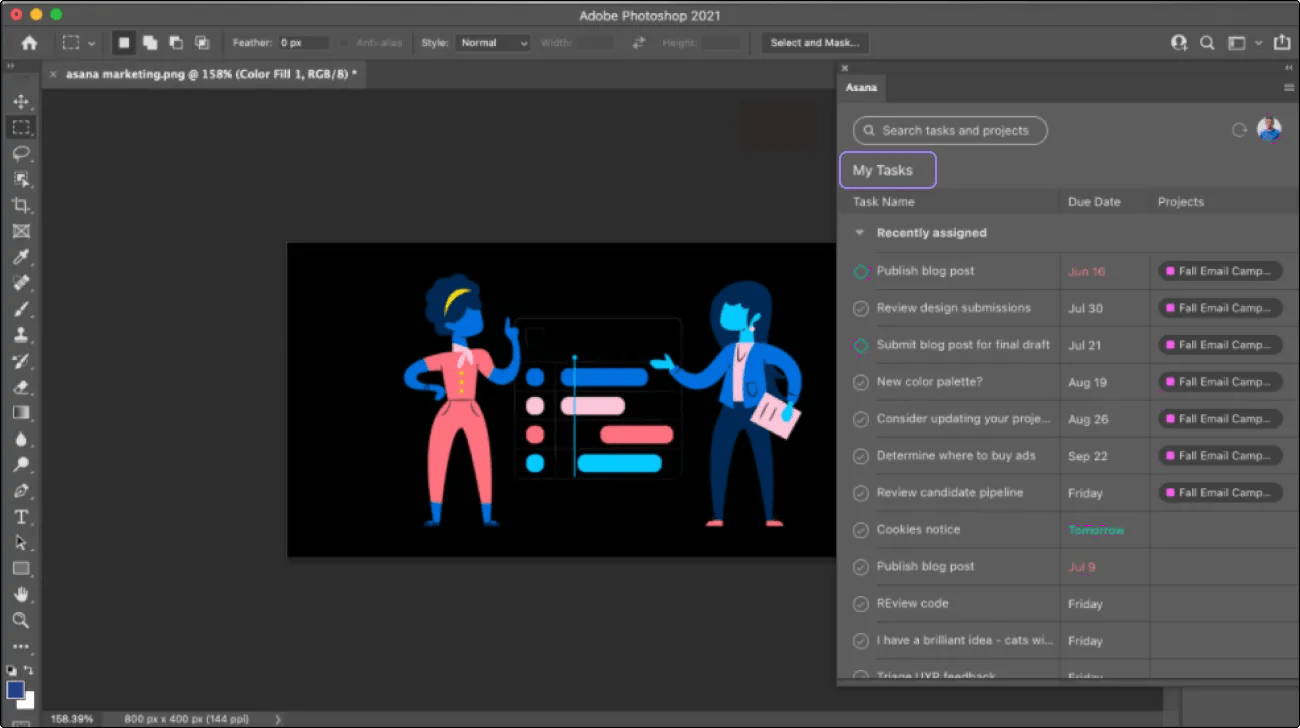Viewport: 1300px width, 728px height.
Task: Open My Tasks in Asana
Action: pyautogui.click(x=886, y=170)
